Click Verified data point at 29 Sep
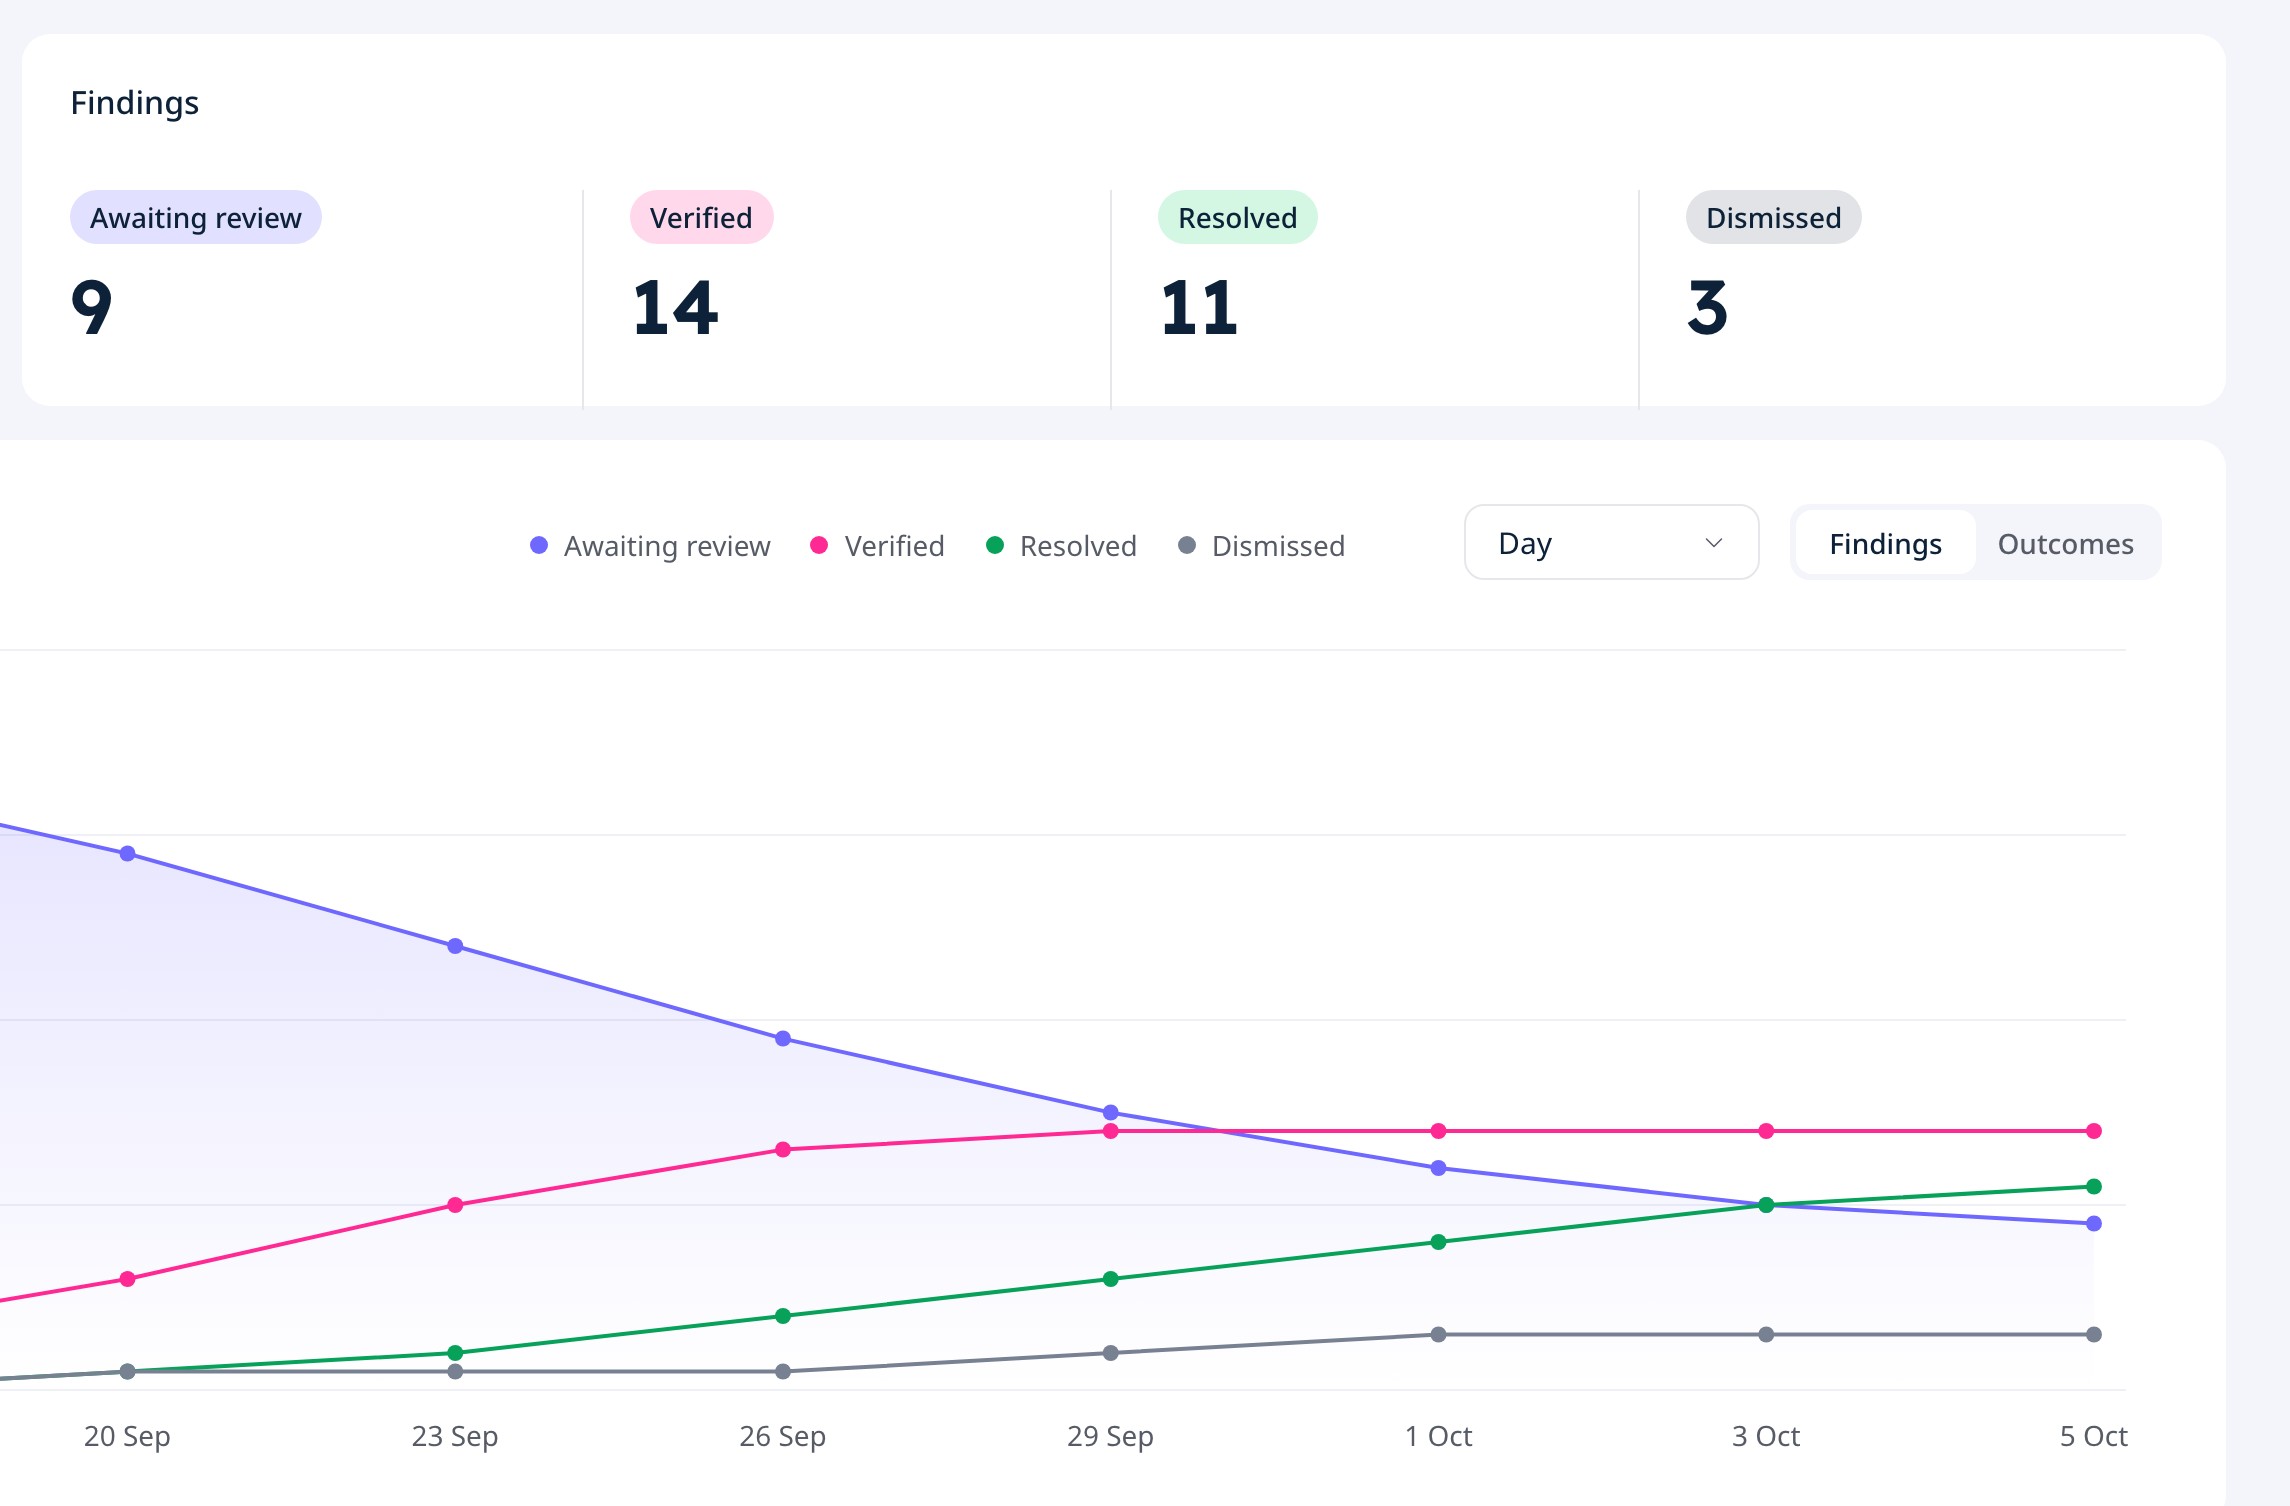The image size is (2290, 1506). point(1111,1131)
